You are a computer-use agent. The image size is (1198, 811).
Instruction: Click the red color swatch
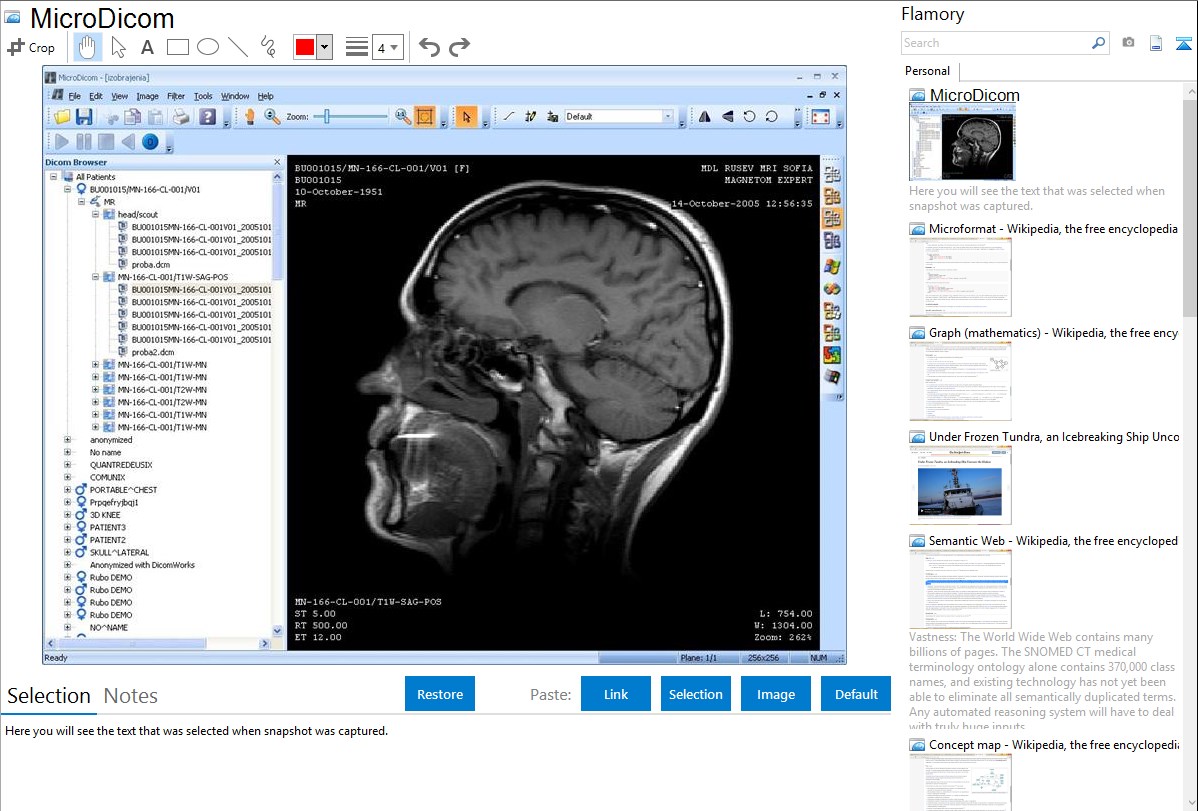click(x=305, y=47)
